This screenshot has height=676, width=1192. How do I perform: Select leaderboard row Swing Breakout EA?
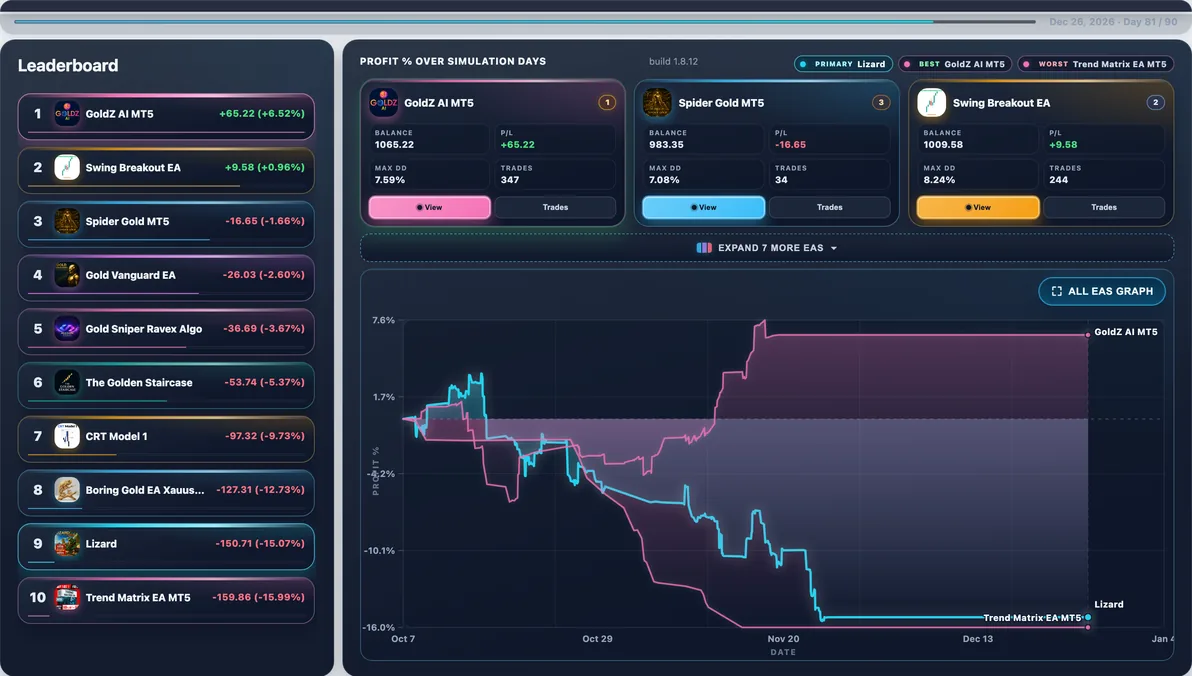[166, 170]
